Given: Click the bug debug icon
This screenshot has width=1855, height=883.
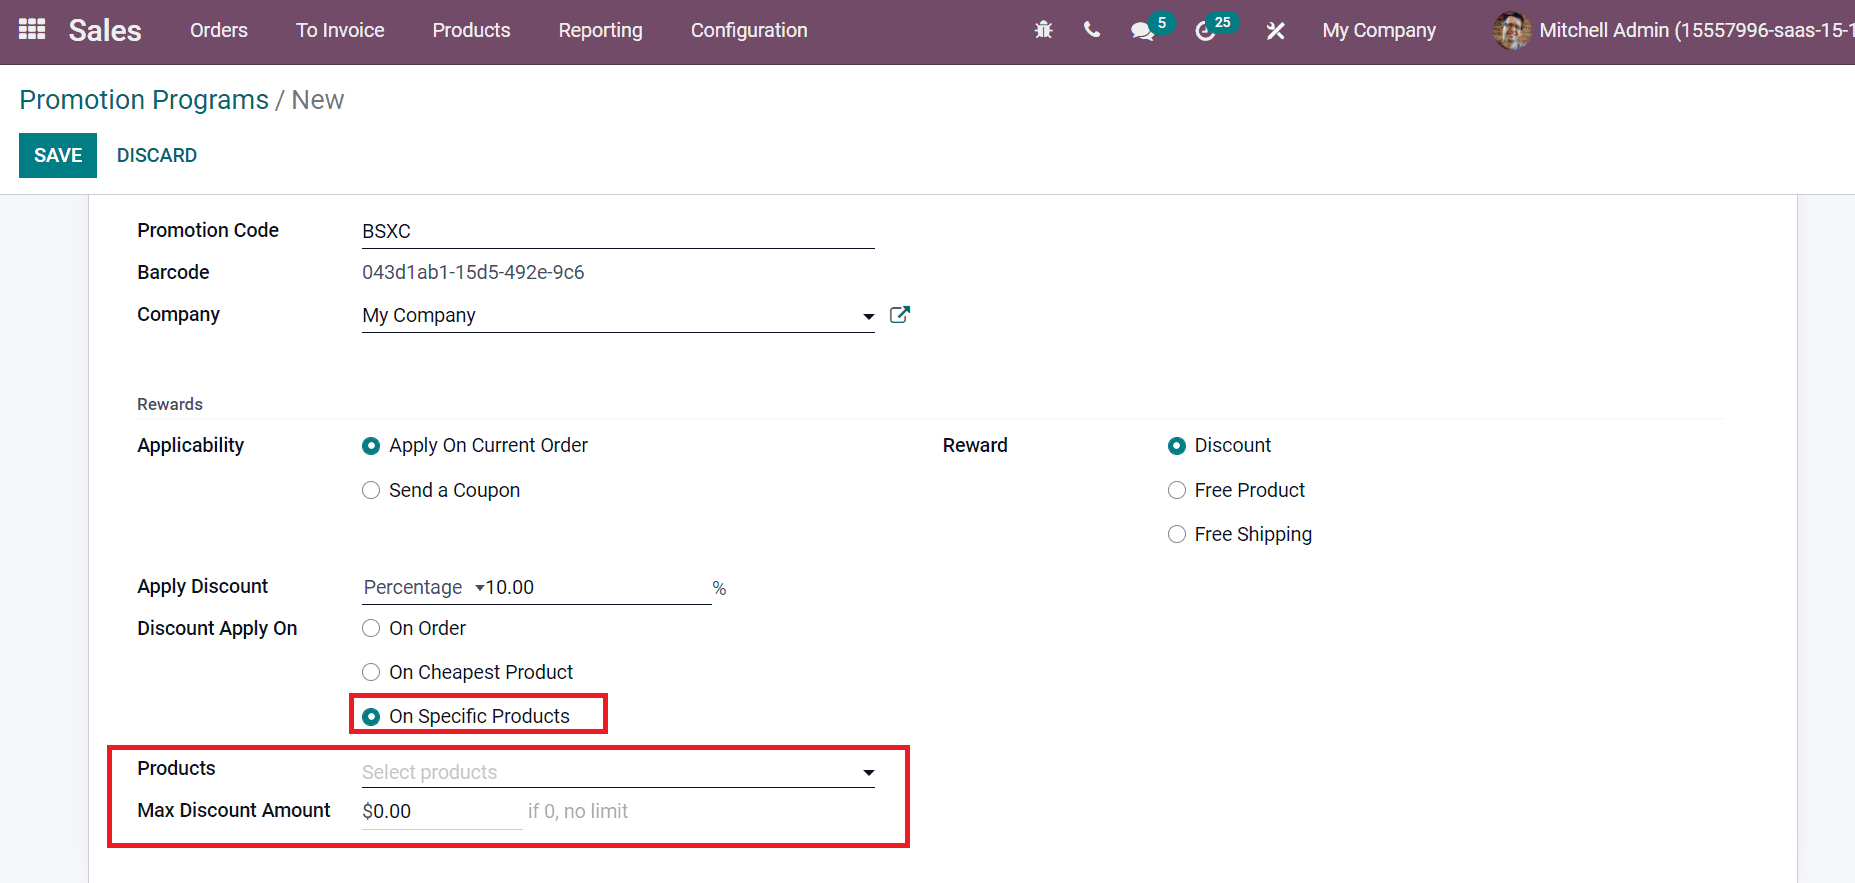Looking at the screenshot, I should click(x=1044, y=30).
